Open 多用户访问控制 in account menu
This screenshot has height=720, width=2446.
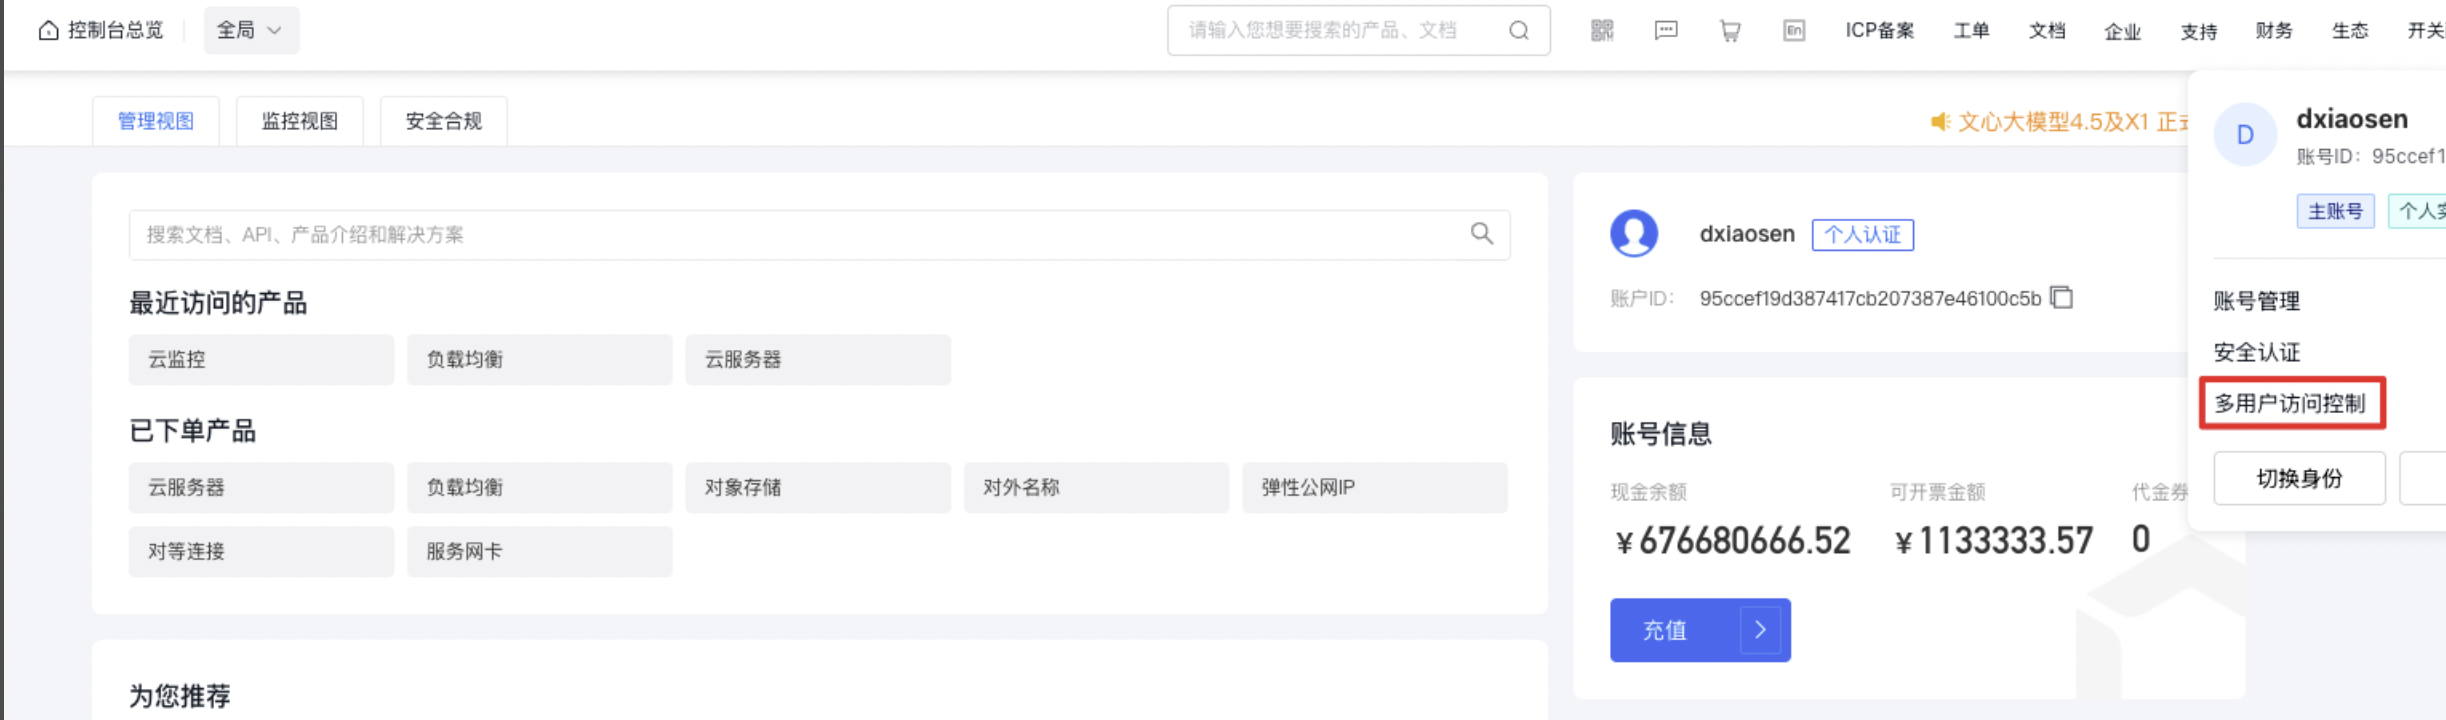2291,403
